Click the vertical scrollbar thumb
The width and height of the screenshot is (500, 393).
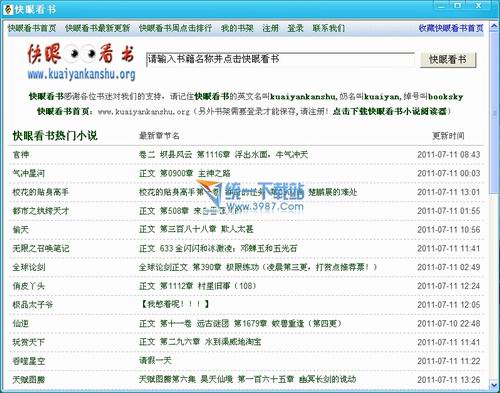(x=494, y=113)
